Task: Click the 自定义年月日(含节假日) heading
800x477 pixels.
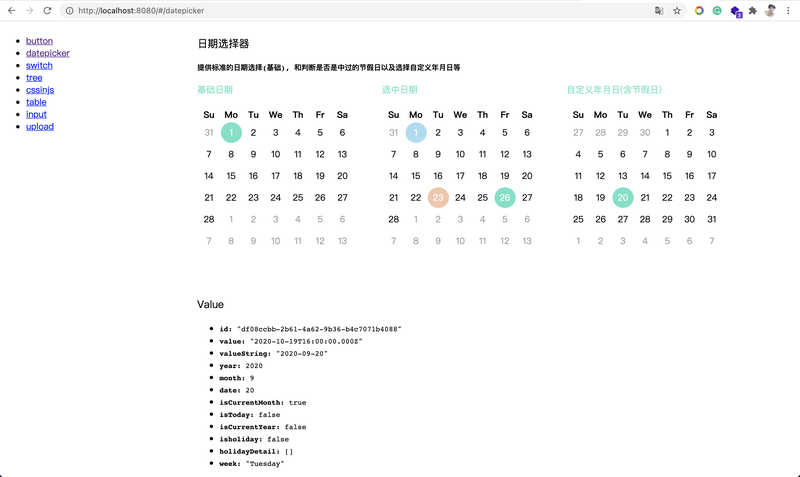Action: coord(614,90)
